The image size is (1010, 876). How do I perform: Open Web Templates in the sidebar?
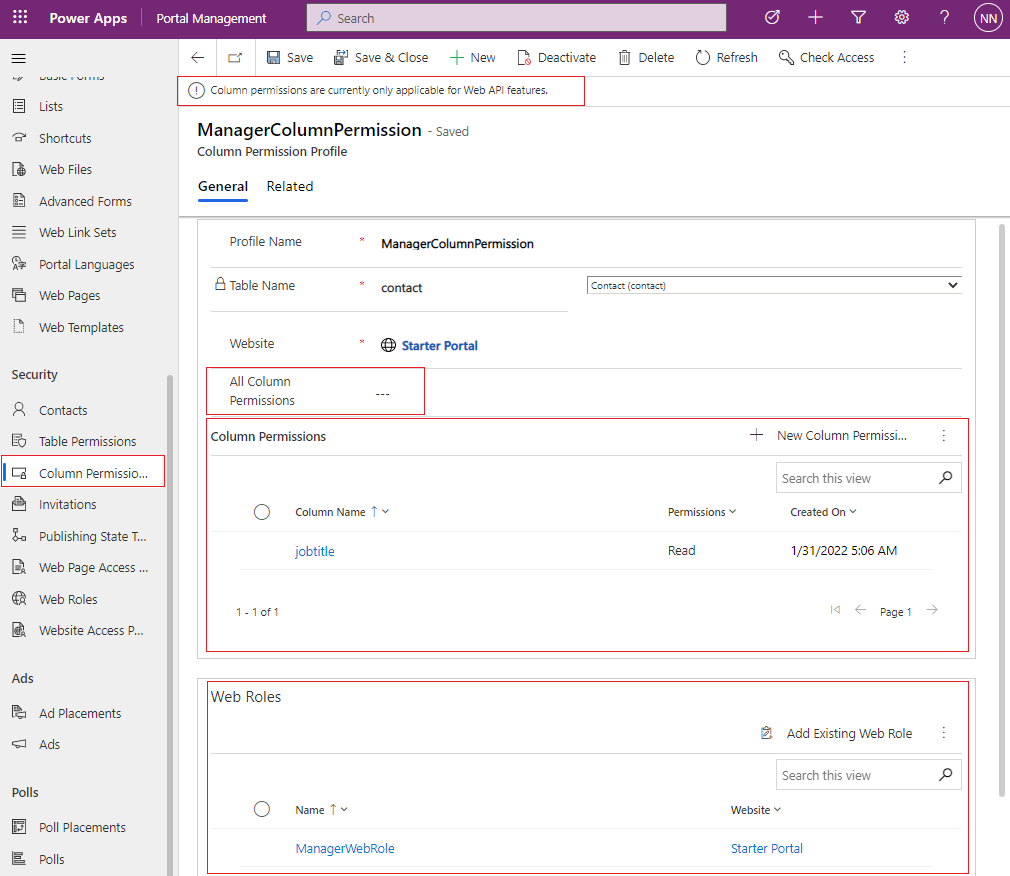[81, 327]
